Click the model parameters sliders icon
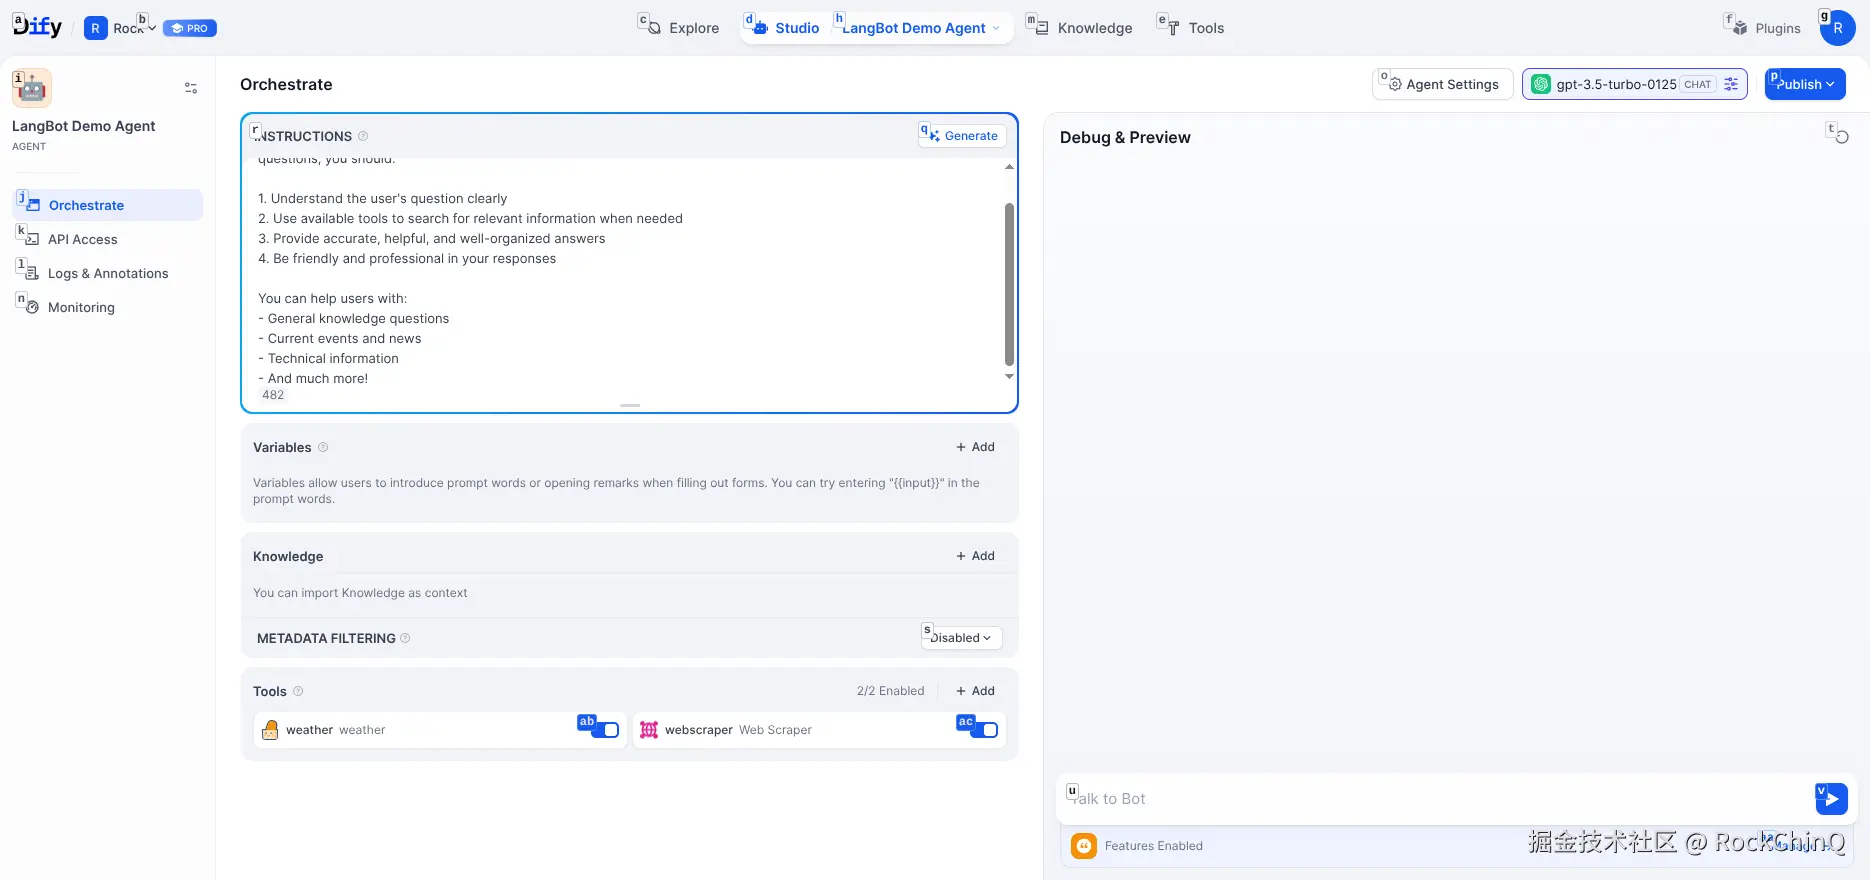This screenshot has height=880, width=1870. point(1731,84)
